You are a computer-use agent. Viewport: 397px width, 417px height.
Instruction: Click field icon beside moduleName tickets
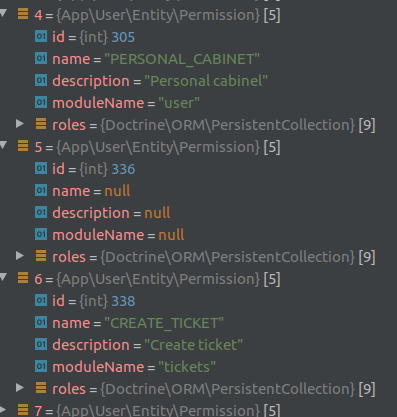pos(41,366)
